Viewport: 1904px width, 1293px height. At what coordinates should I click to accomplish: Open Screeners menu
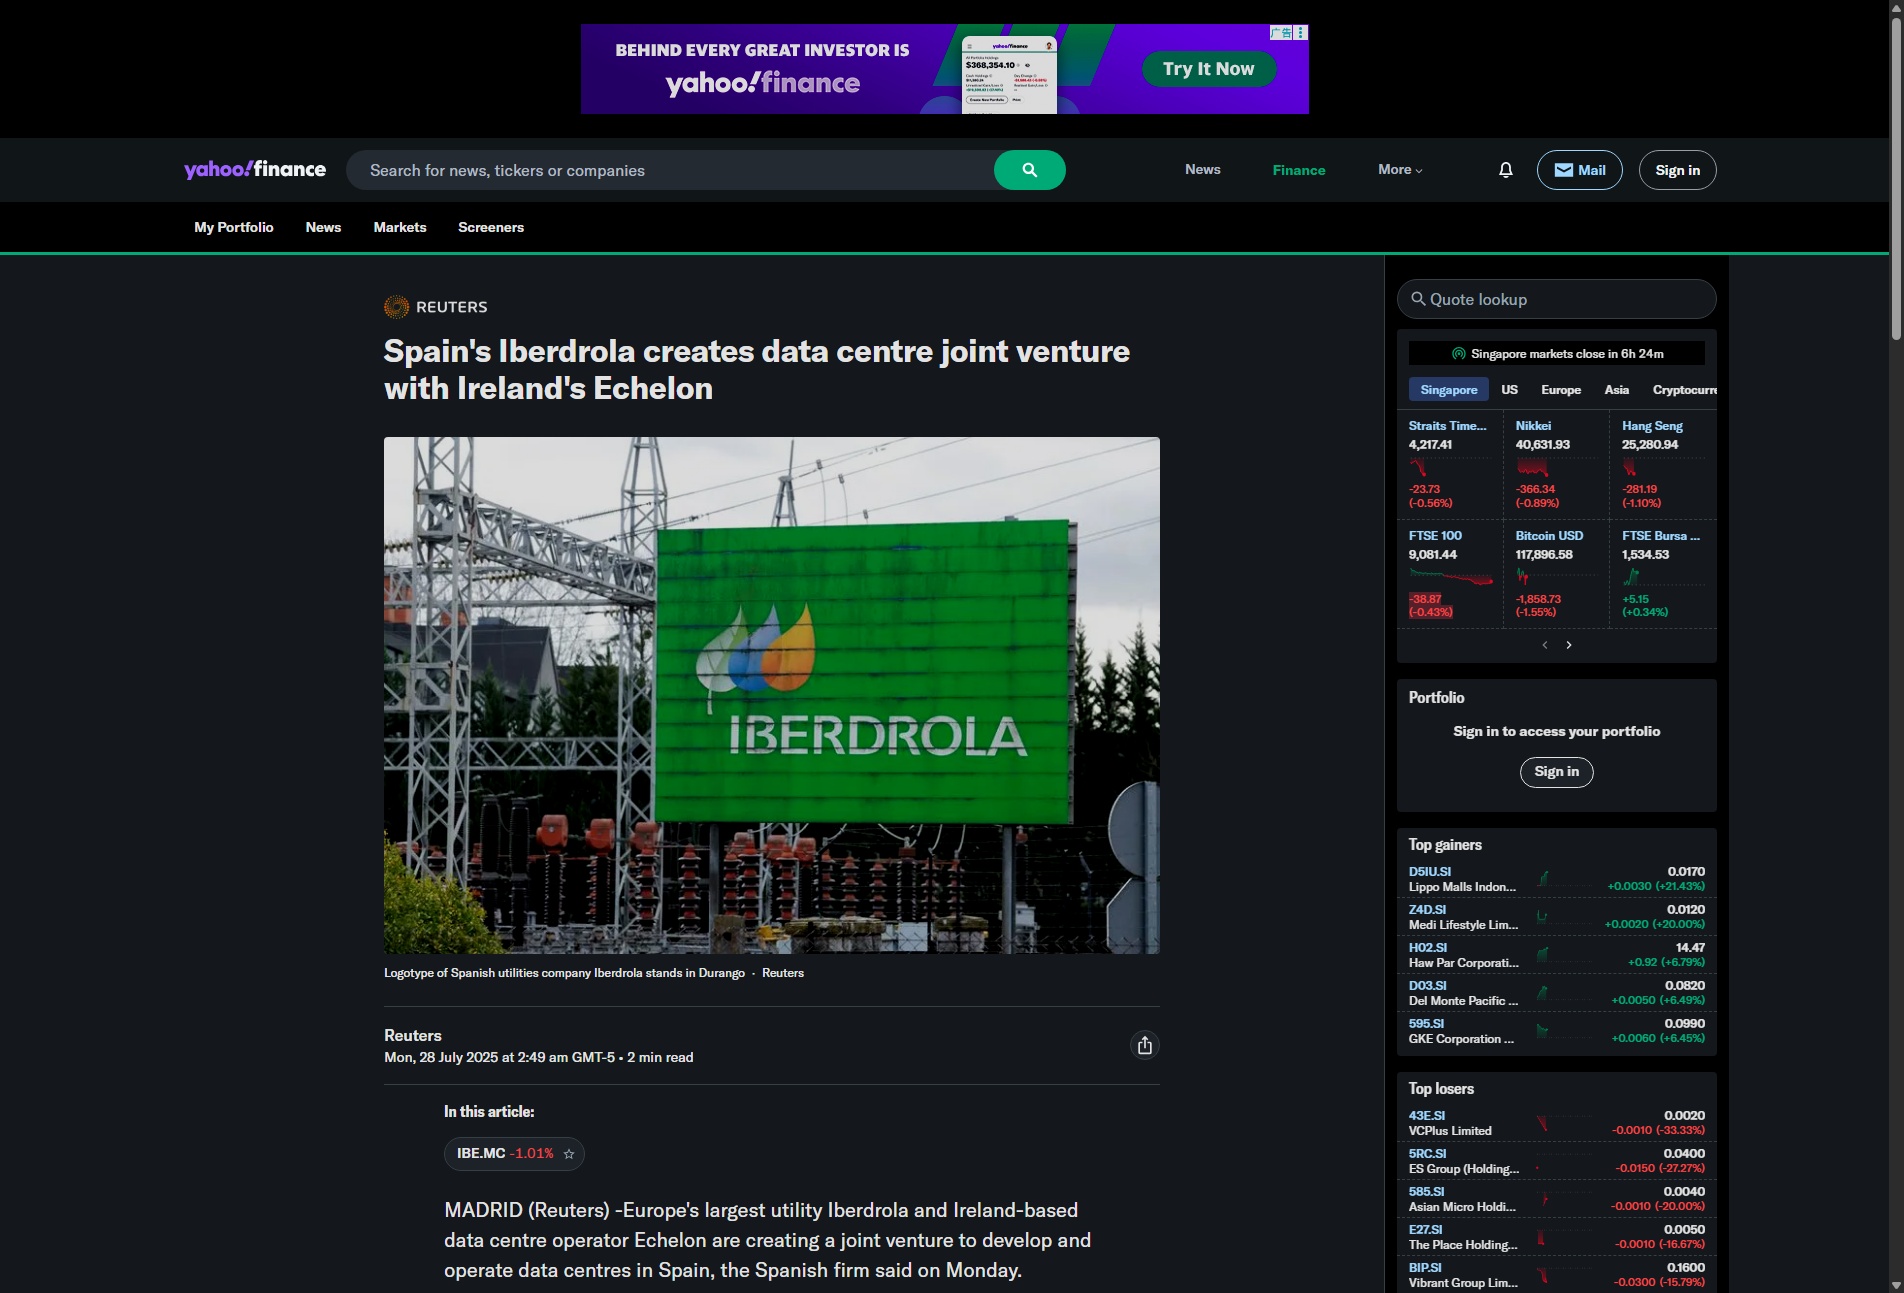pos(491,227)
